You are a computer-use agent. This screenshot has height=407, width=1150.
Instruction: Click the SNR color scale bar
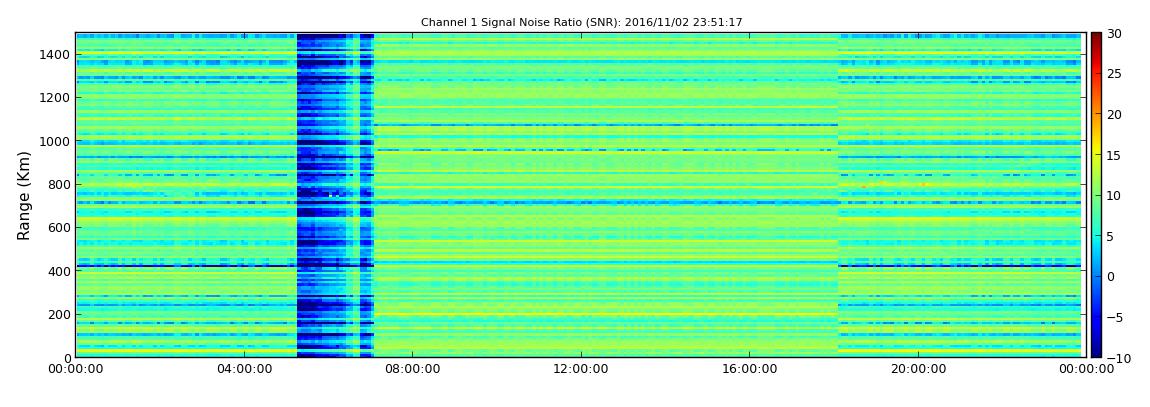pos(1096,195)
